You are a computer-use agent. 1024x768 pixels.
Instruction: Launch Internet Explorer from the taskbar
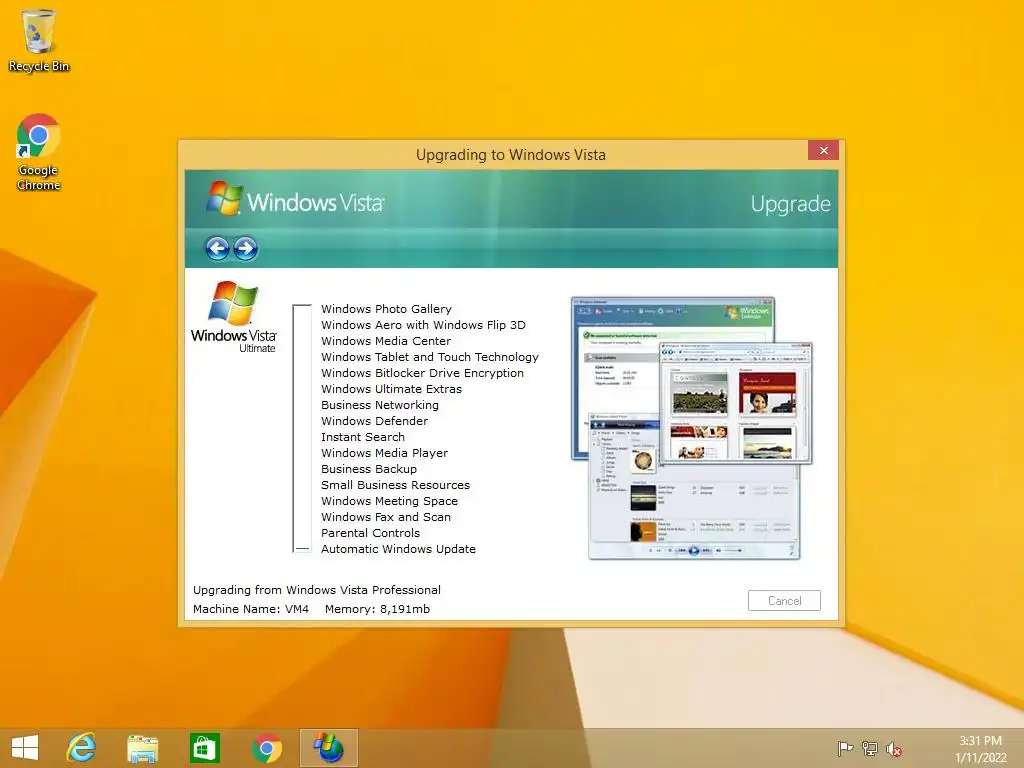[x=82, y=748]
